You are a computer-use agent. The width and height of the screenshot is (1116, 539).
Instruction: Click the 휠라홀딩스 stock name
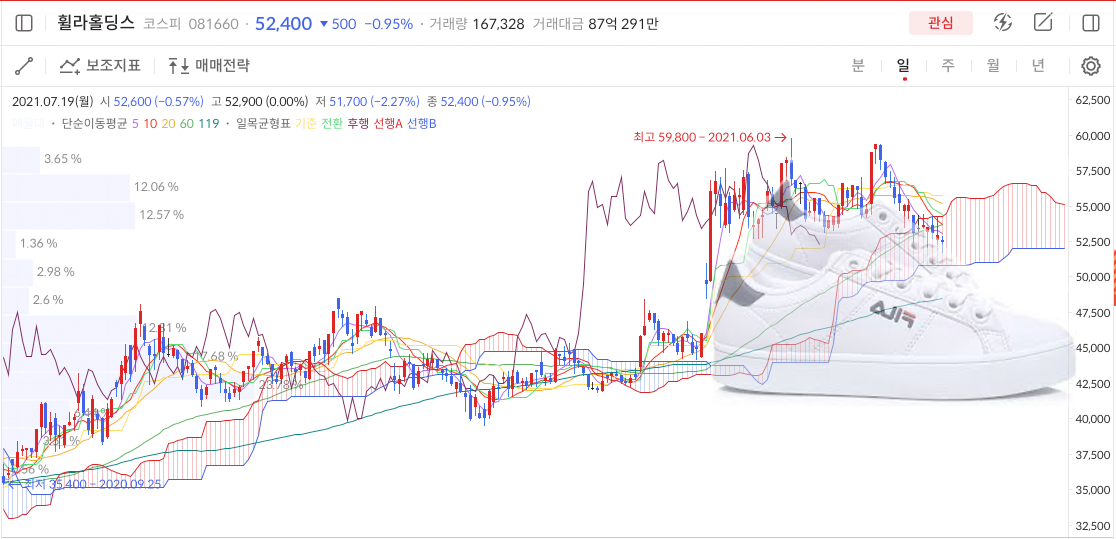(x=95, y=23)
